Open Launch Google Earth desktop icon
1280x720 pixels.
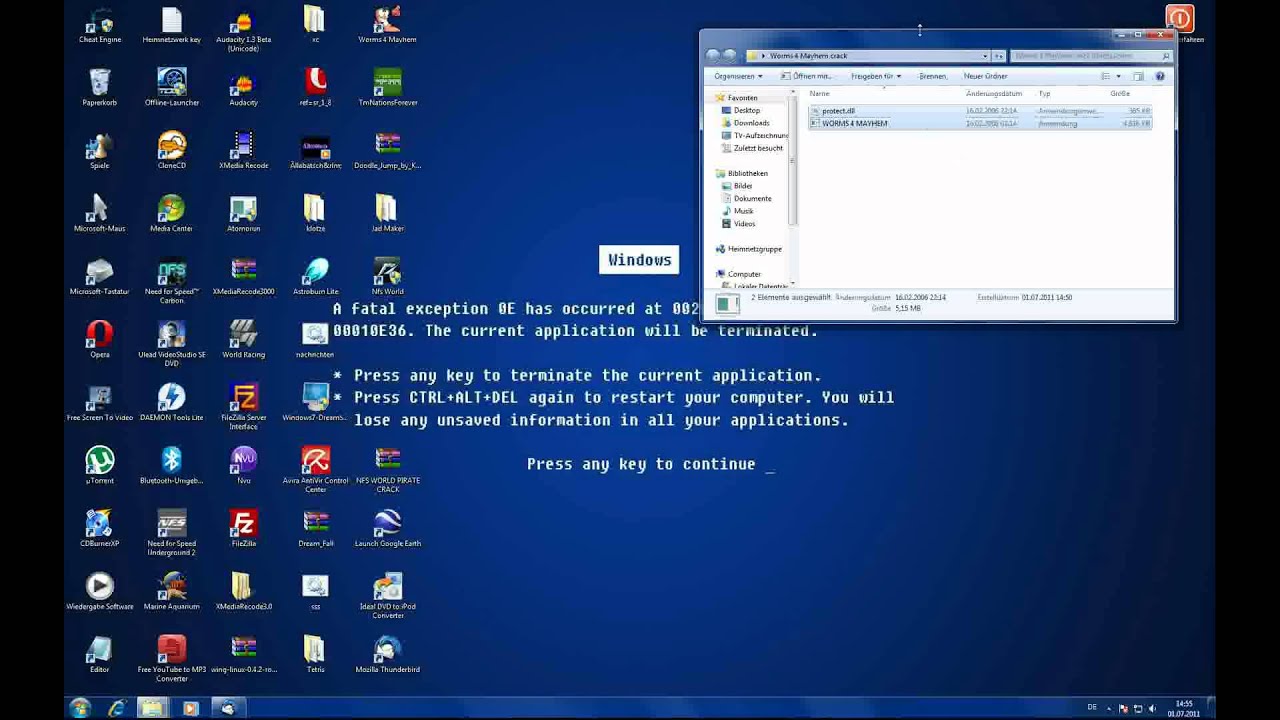click(x=387, y=529)
